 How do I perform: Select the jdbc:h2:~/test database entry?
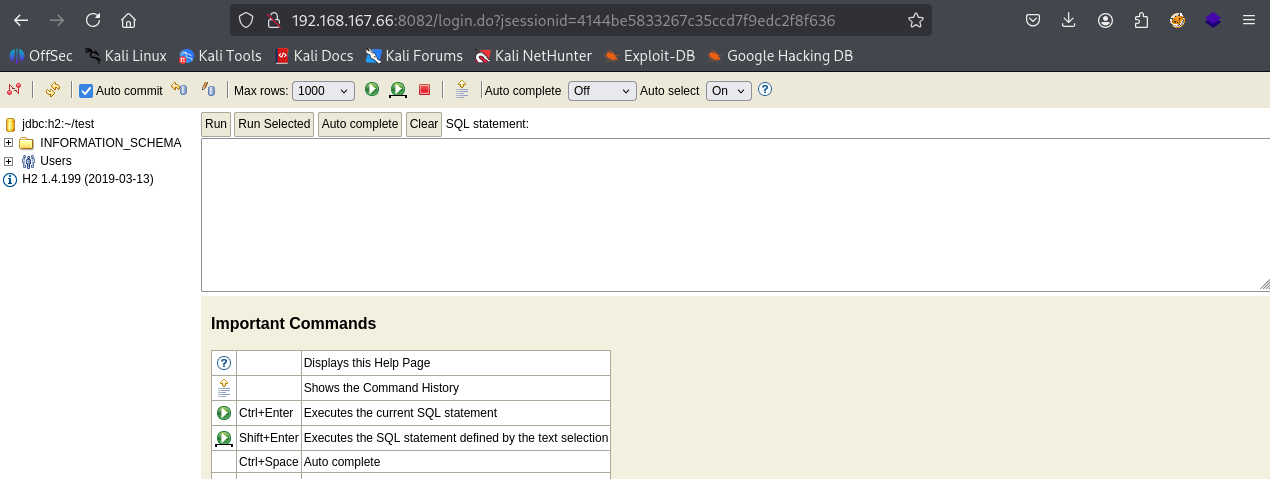57,124
